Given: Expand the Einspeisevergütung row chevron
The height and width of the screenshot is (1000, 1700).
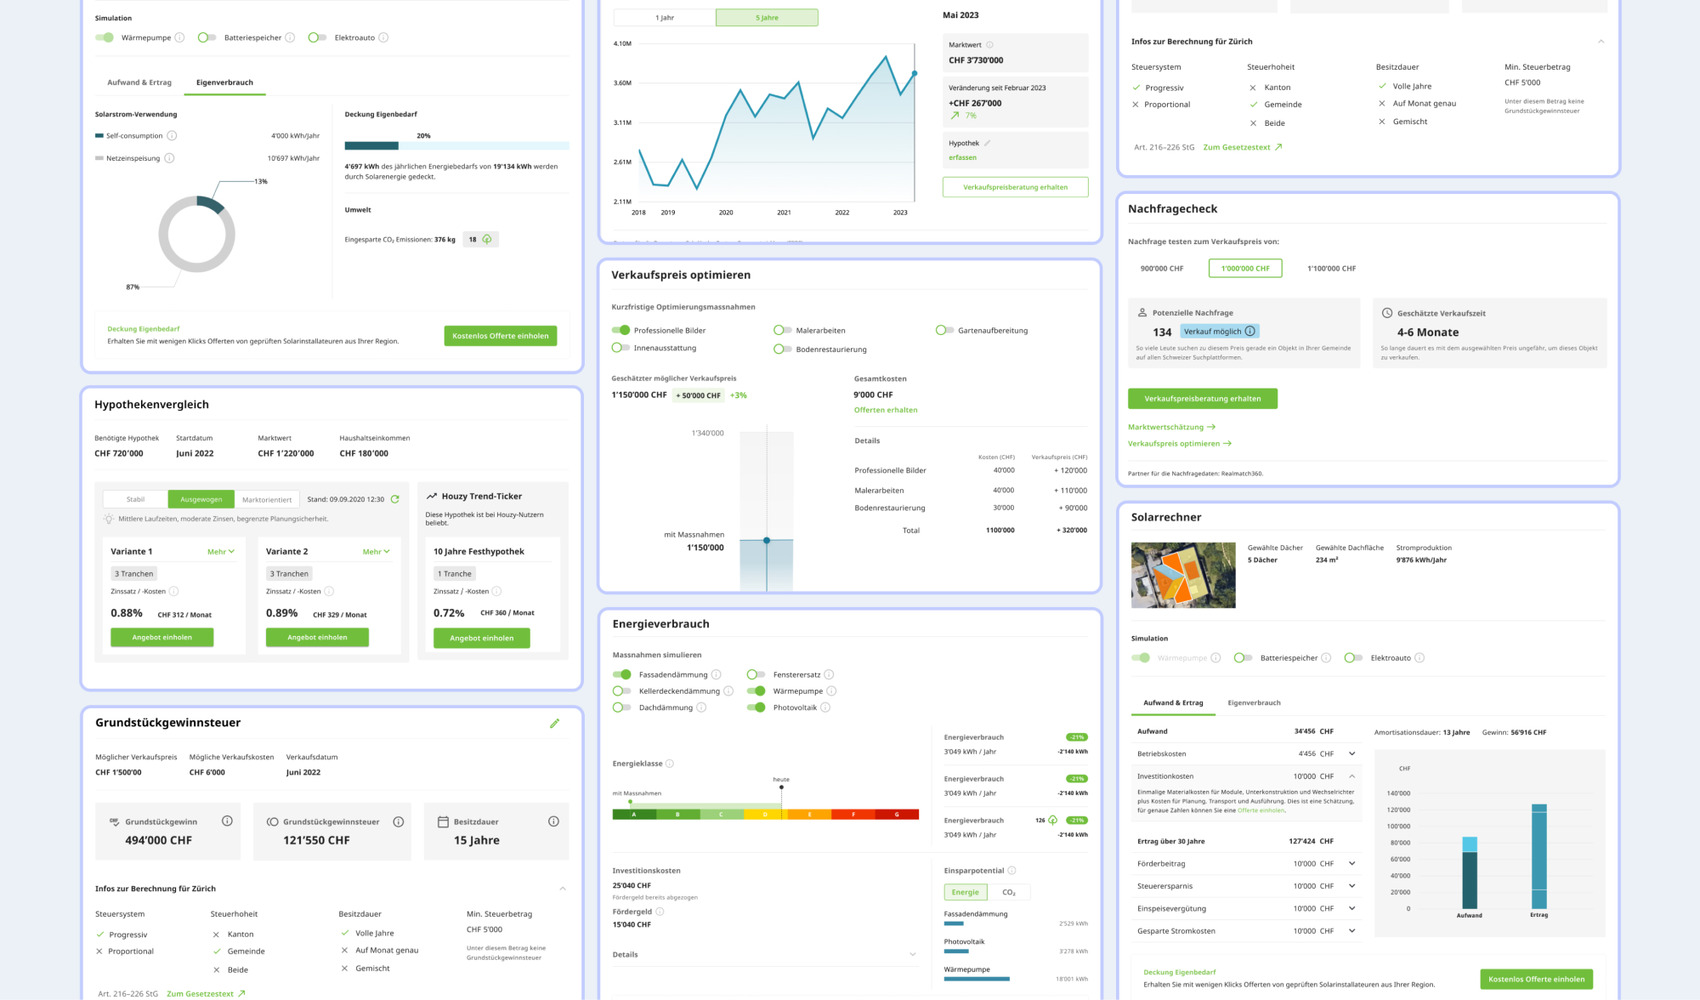Looking at the screenshot, I should [x=1352, y=909].
